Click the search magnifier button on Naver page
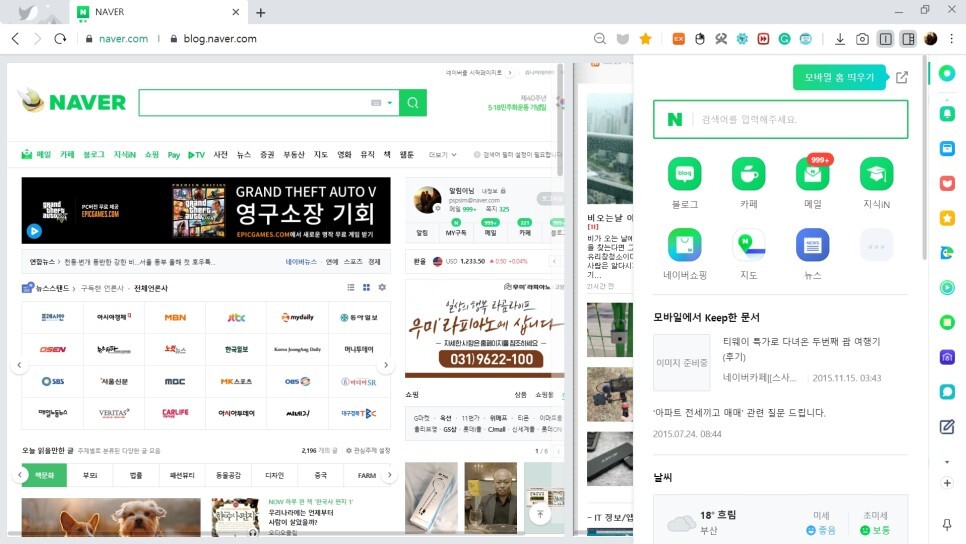966x544 pixels. [x=413, y=103]
